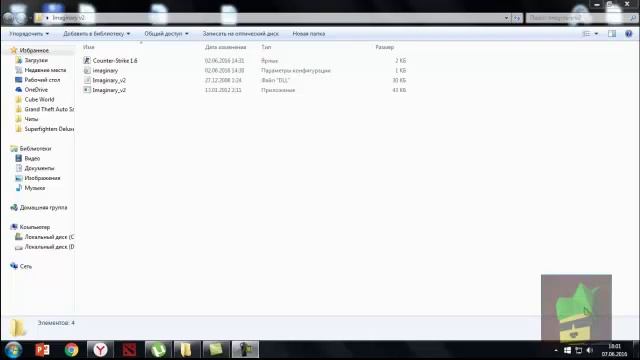Sort by the Имя column header
640x360 pixels.
pyautogui.click(x=89, y=47)
